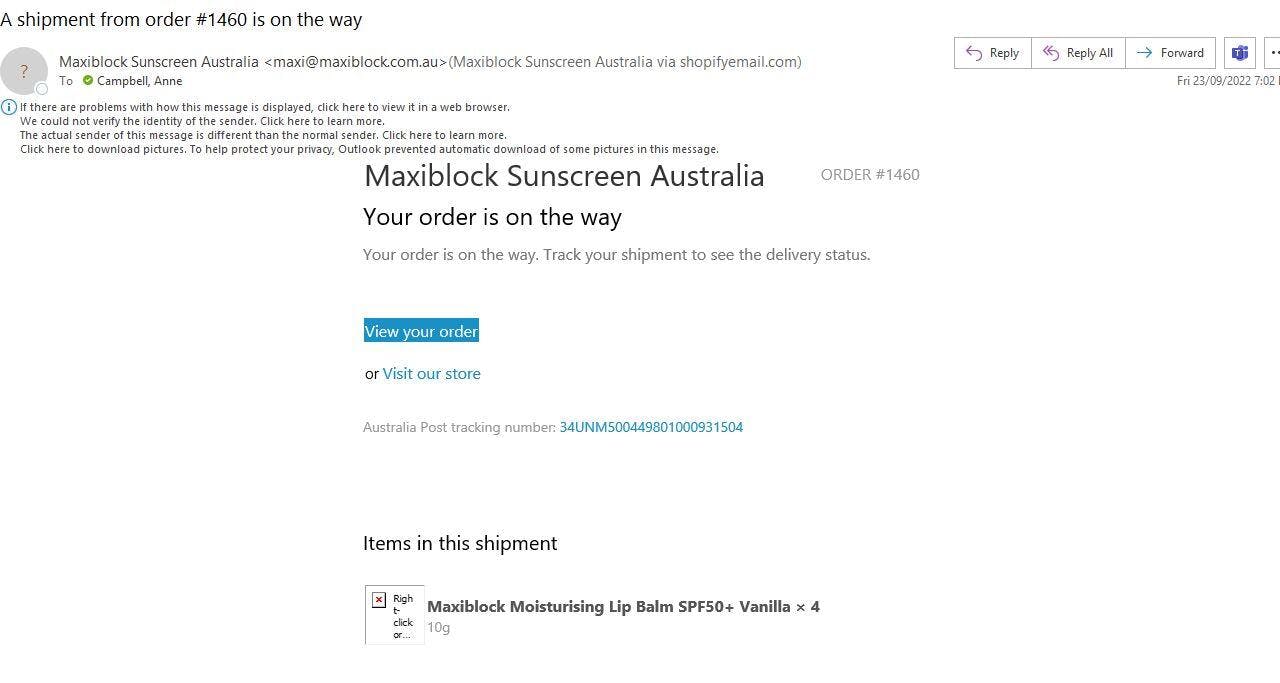Click message about viewing in web browser
Image resolution: width=1280 pixels, height=683 pixels.
tap(264, 107)
